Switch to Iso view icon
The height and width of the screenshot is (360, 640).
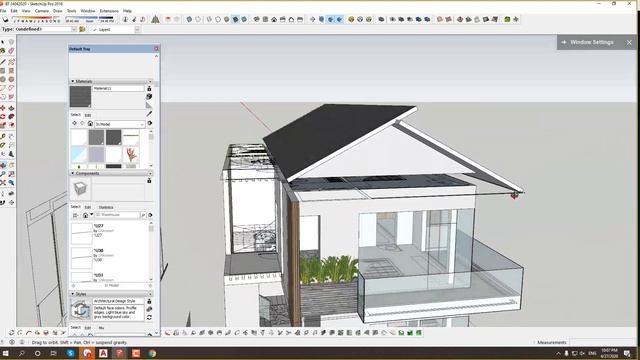tap(256, 19)
